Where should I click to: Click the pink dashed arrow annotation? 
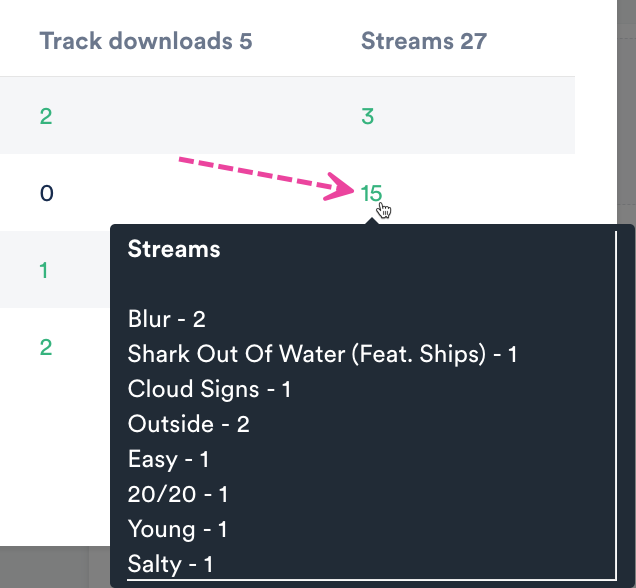coord(265,176)
